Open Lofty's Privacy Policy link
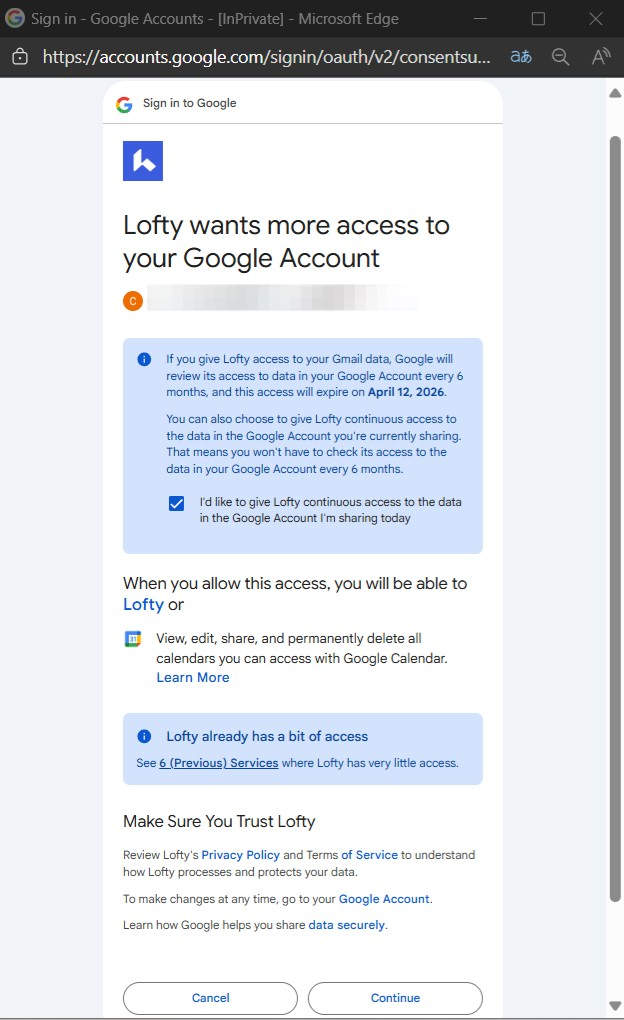 [x=241, y=855]
